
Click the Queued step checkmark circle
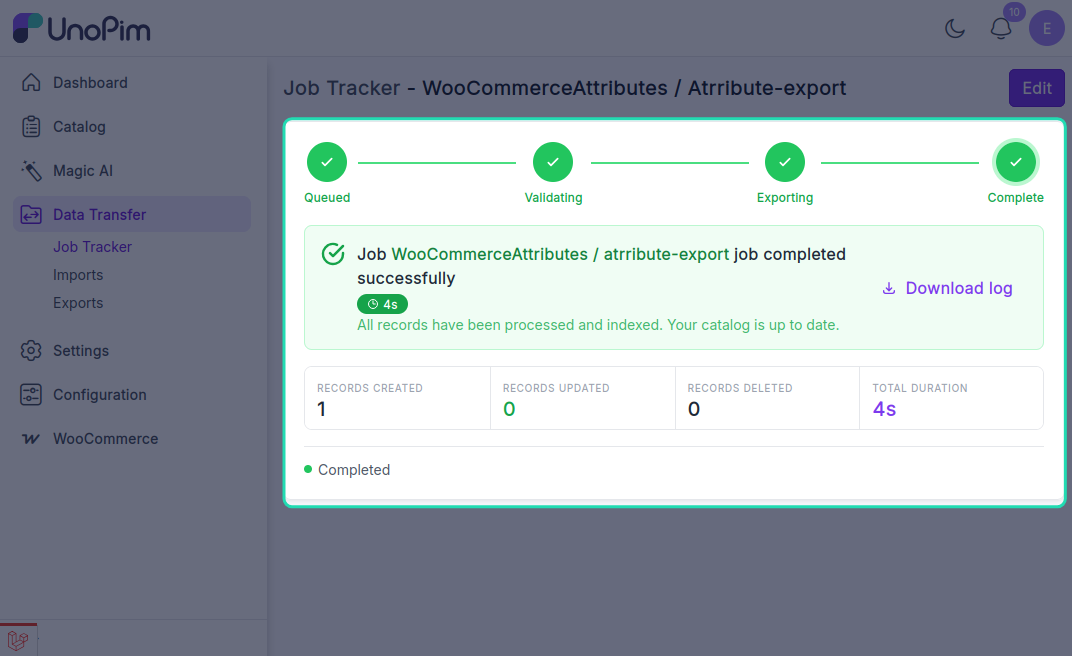327,162
